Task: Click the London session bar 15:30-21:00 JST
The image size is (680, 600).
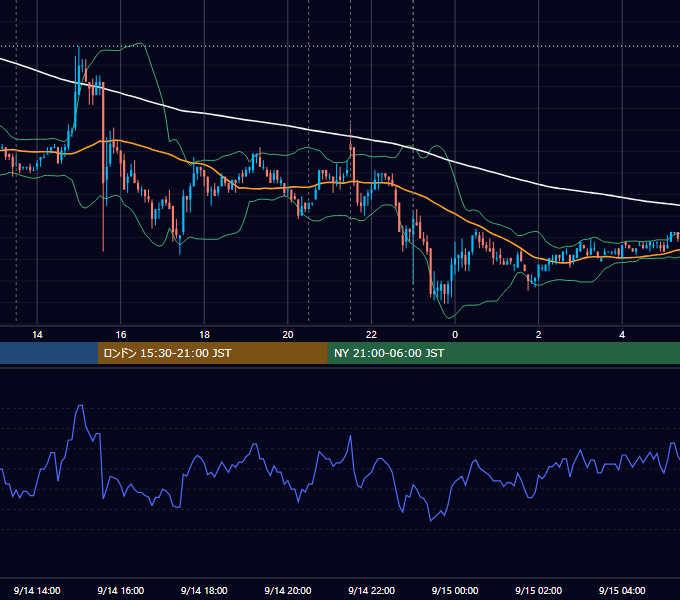Action: coord(212,353)
